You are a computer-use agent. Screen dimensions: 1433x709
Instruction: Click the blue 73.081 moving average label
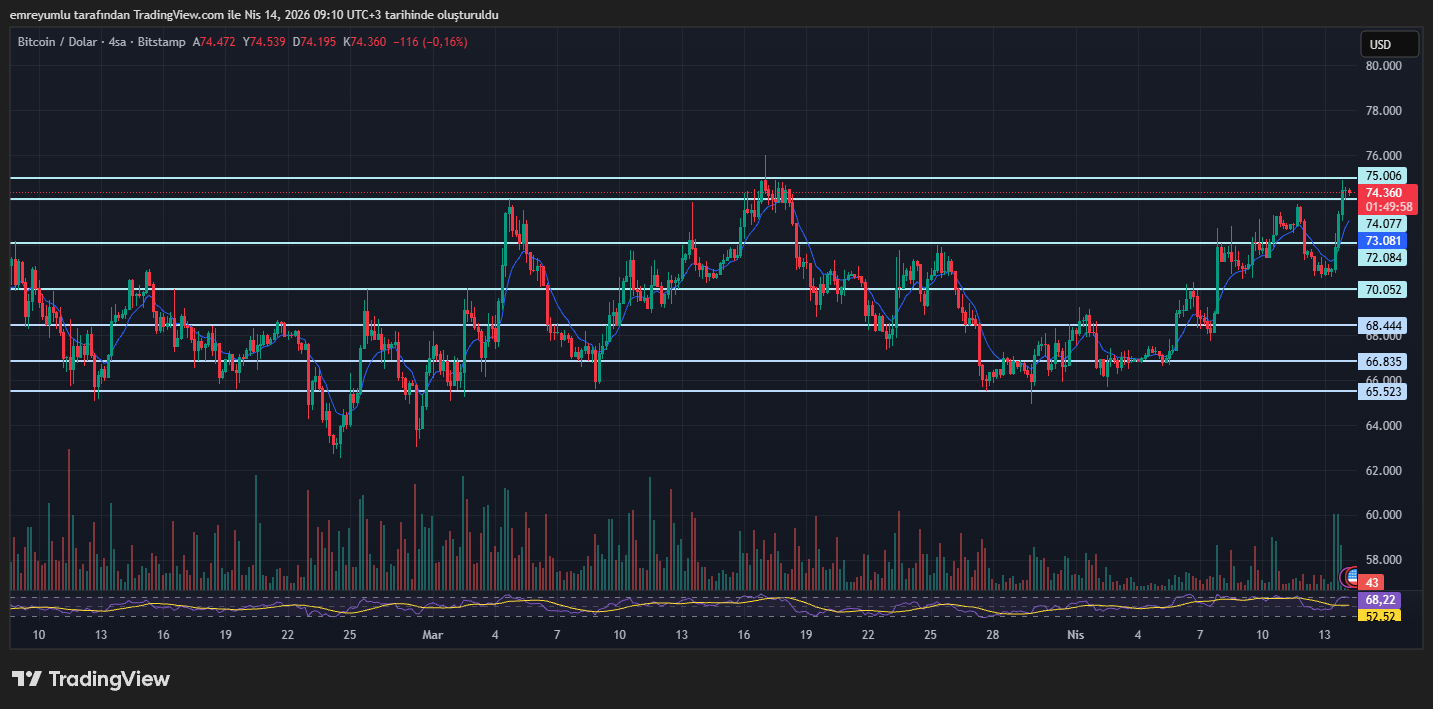pos(1384,241)
